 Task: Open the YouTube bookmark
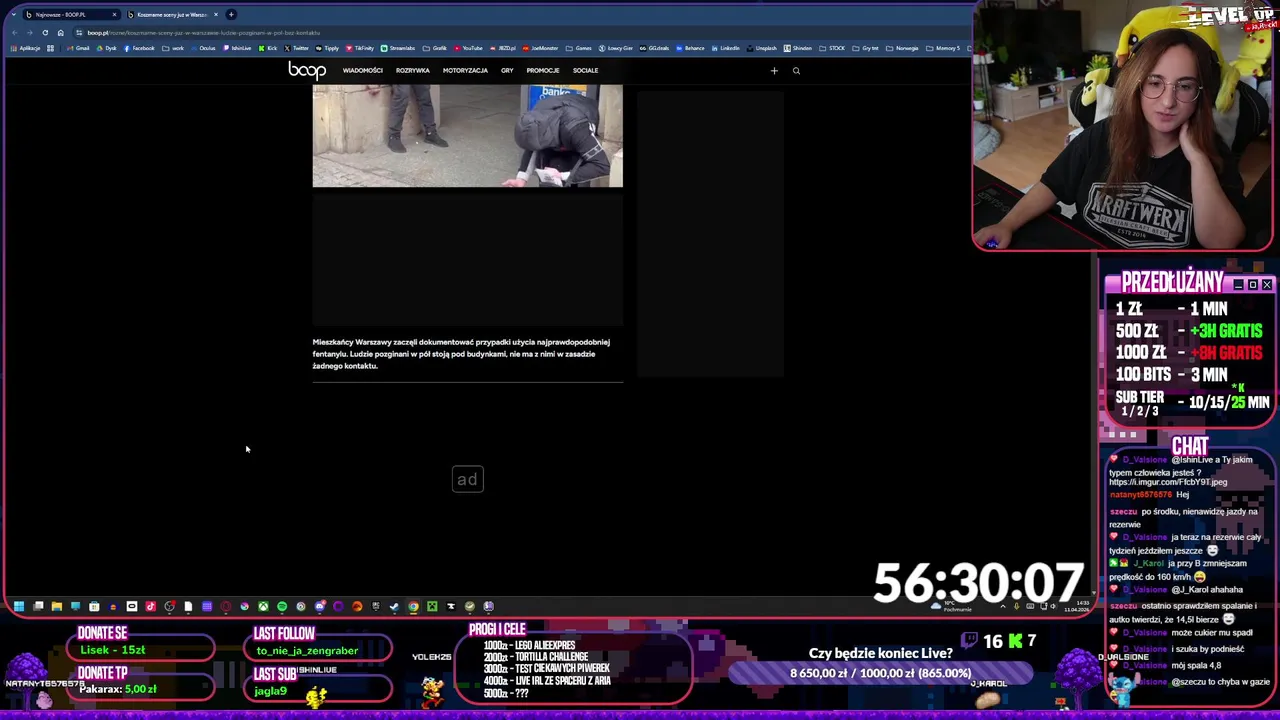pyautogui.click(x=468, y=48)
